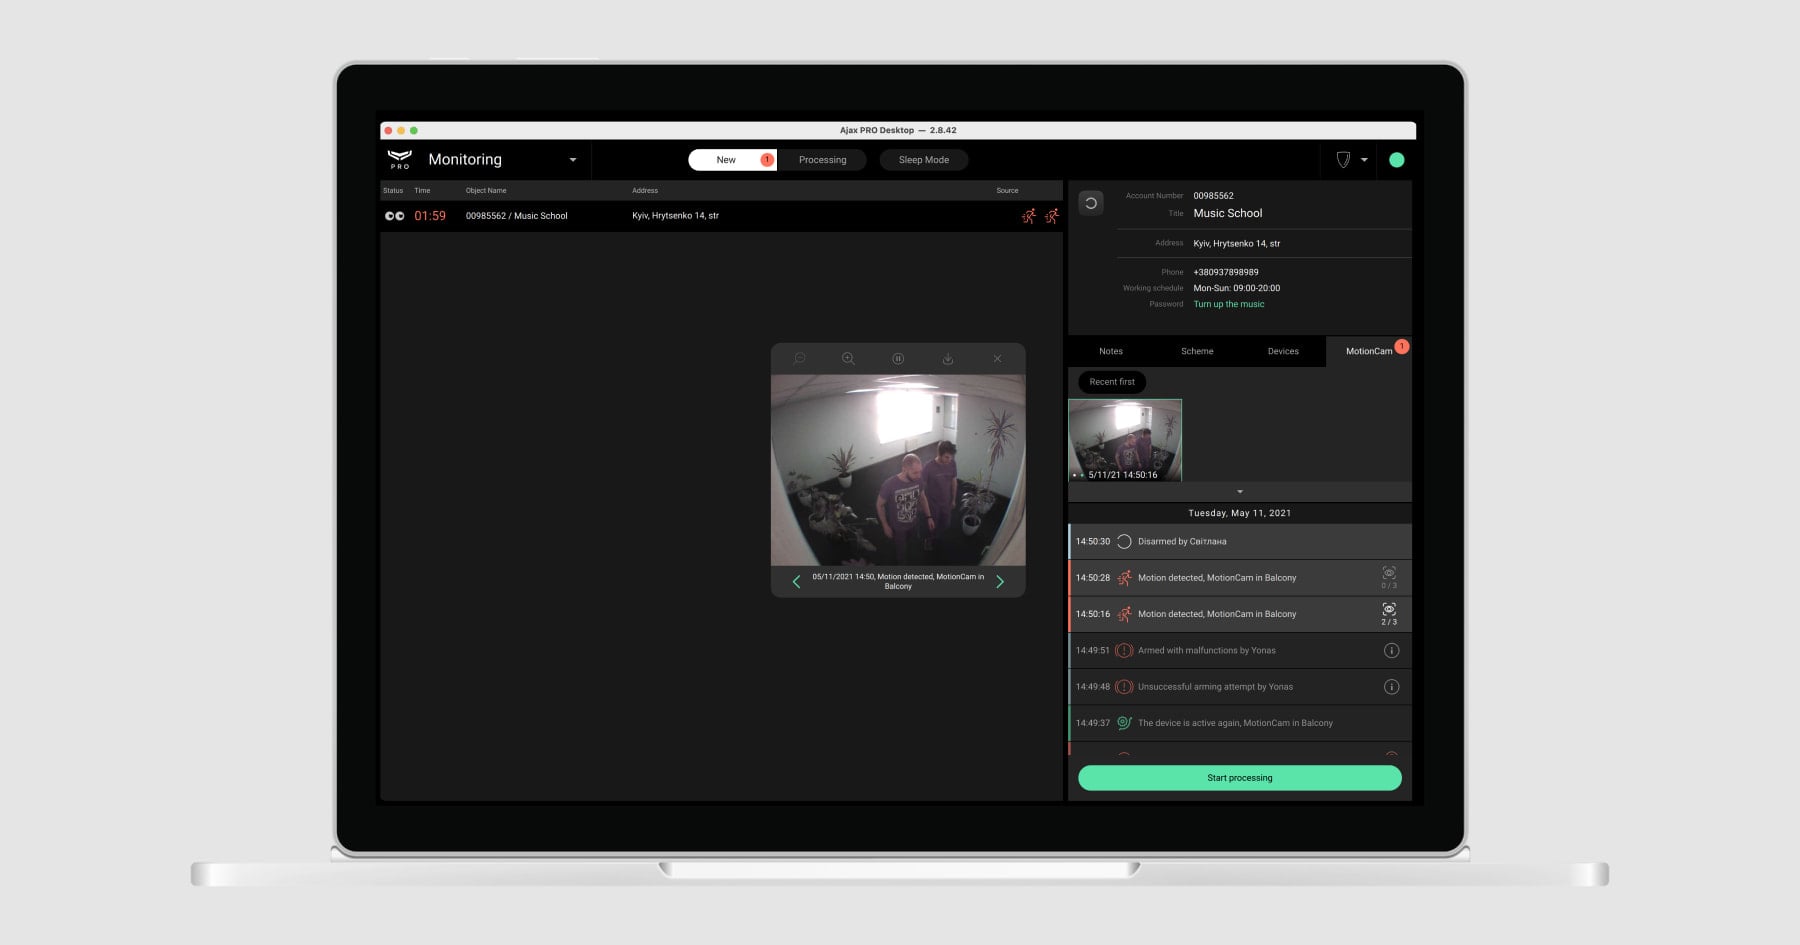Open the Processing tab
Image resolution: width=1800 pixels, height=945 pixels.
coord(822,160)
